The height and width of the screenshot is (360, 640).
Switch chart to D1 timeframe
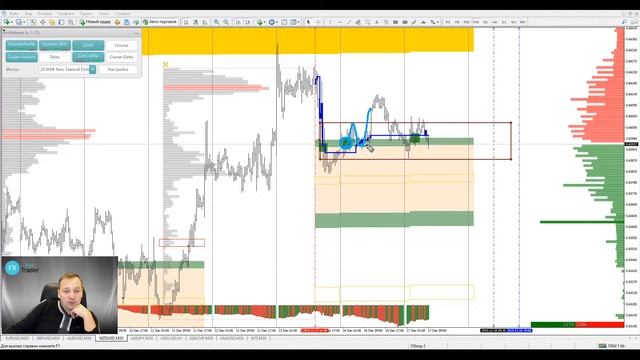tap(504, 22)
